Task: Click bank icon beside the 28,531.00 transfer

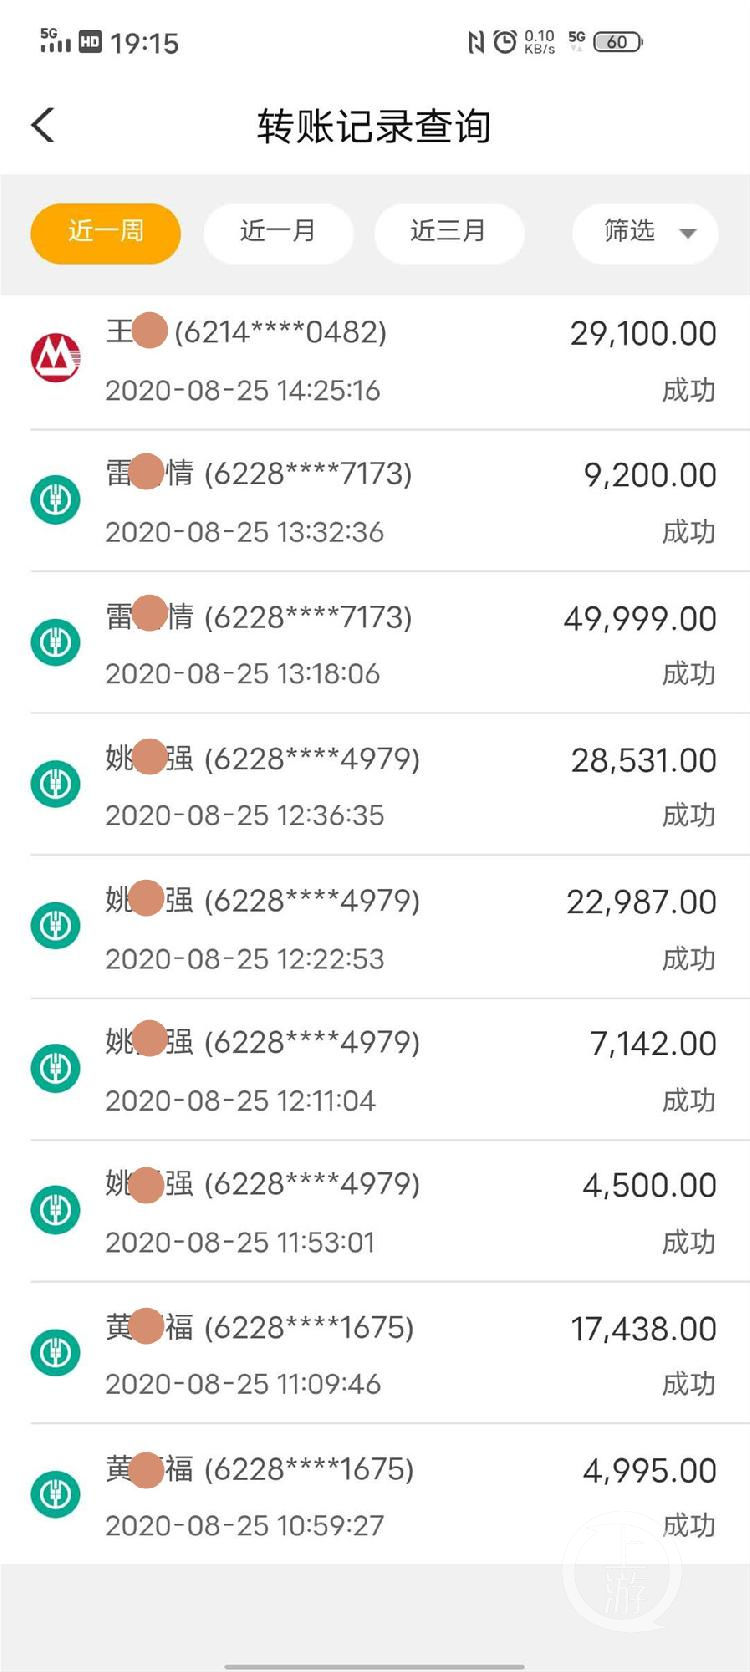Action: point(56,784)
